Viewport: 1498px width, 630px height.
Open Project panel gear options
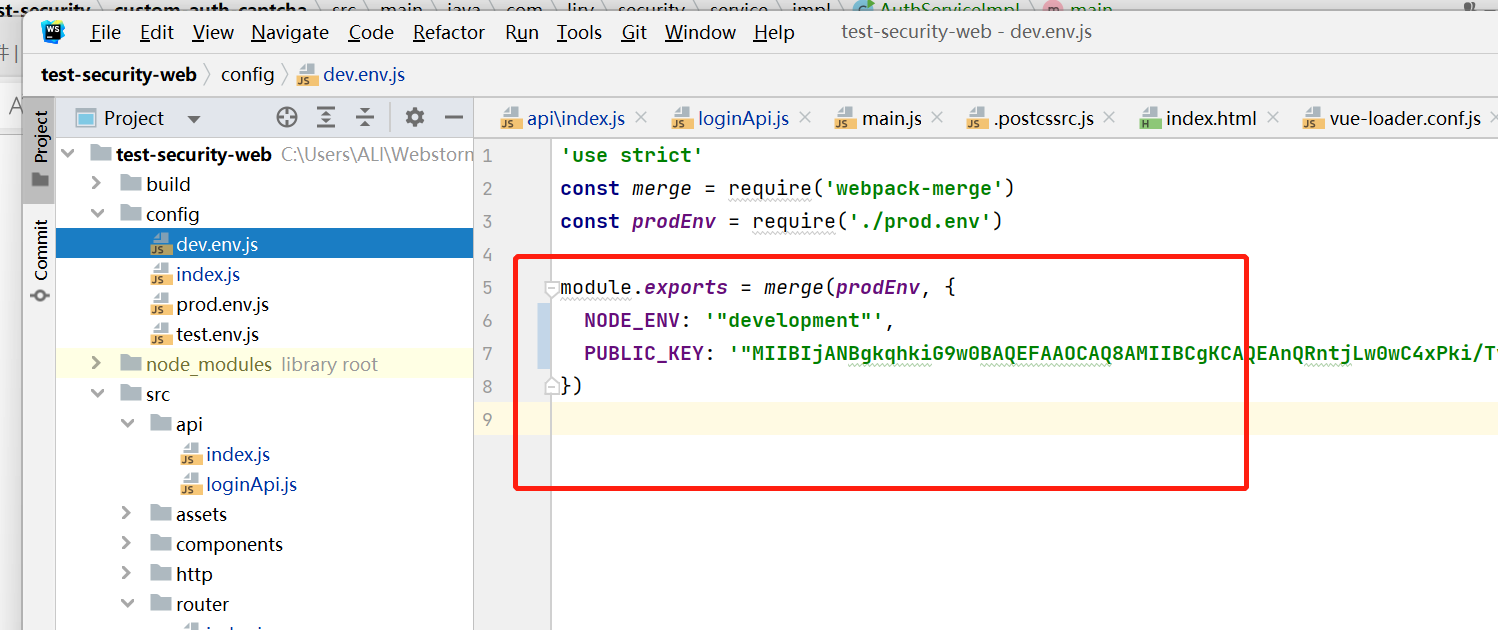click(415, 118)
